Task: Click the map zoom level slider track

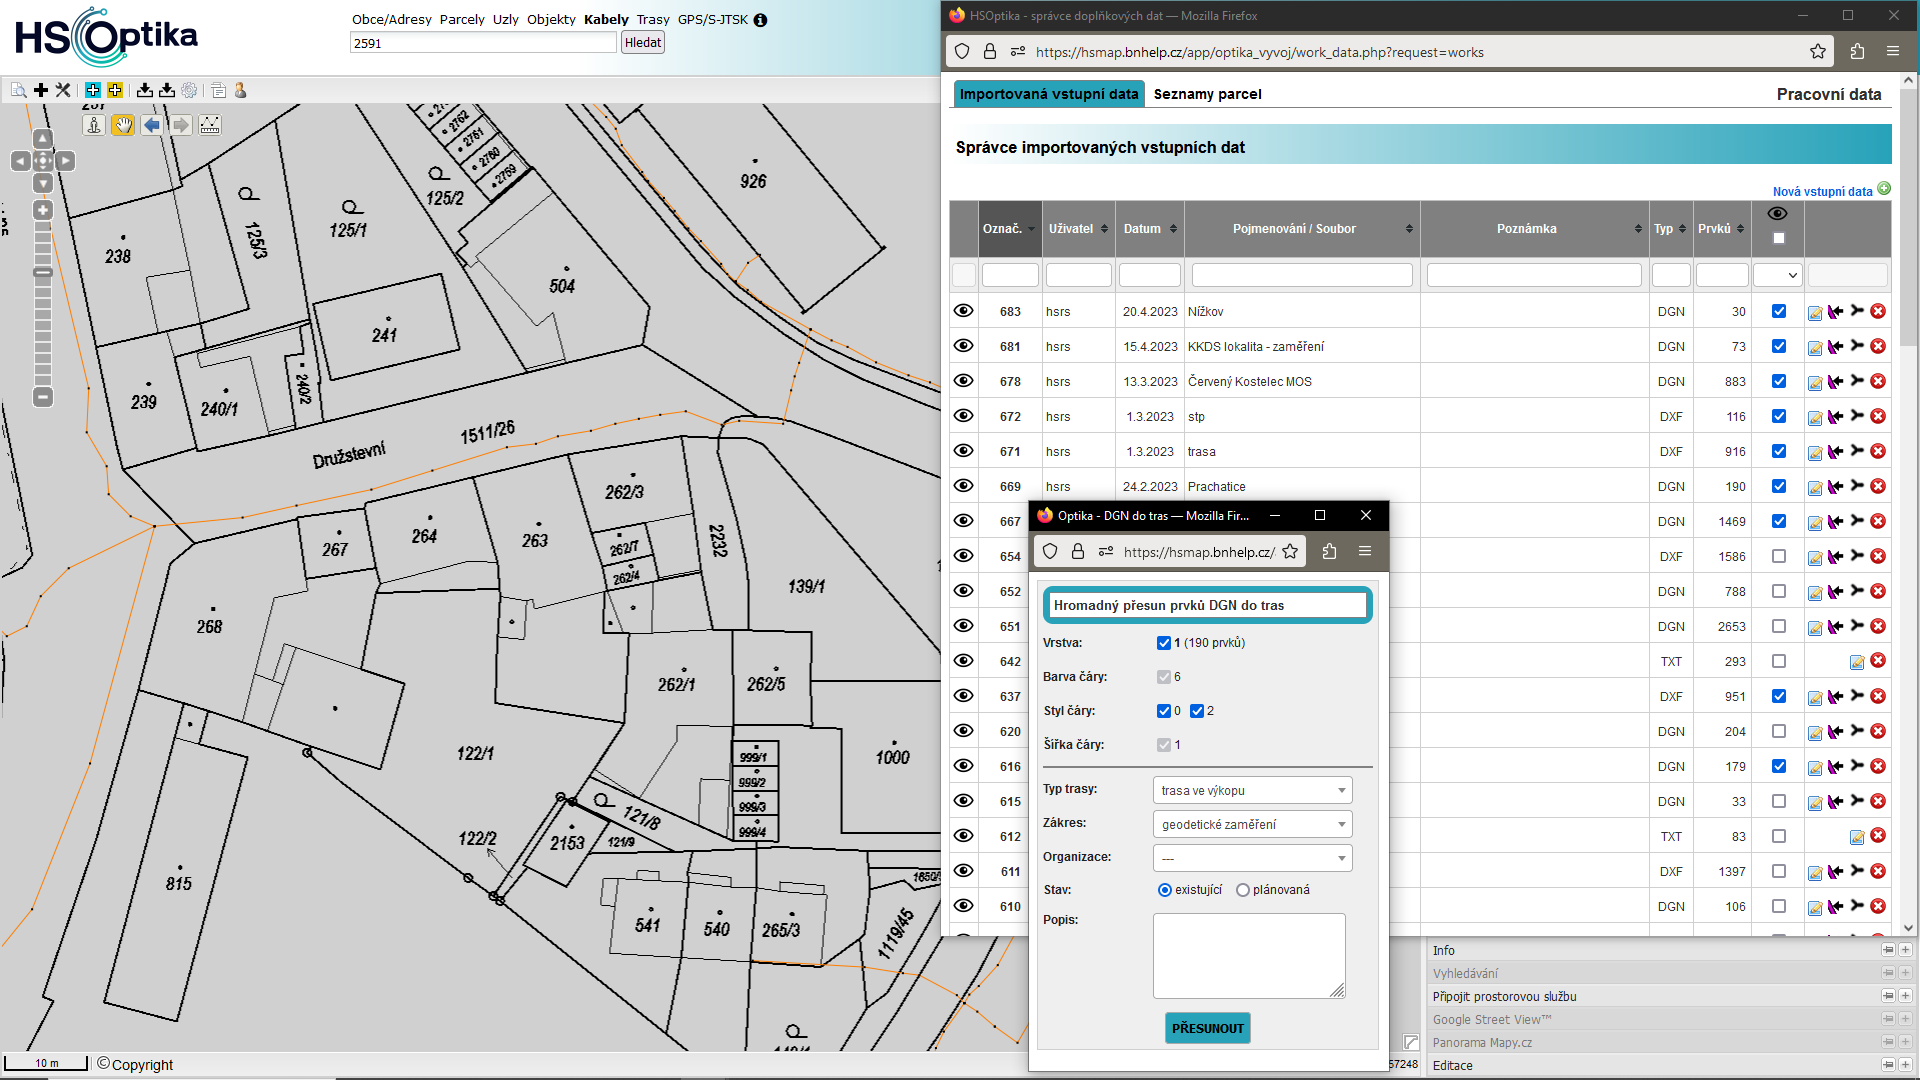Action: (x=43, y=303)
